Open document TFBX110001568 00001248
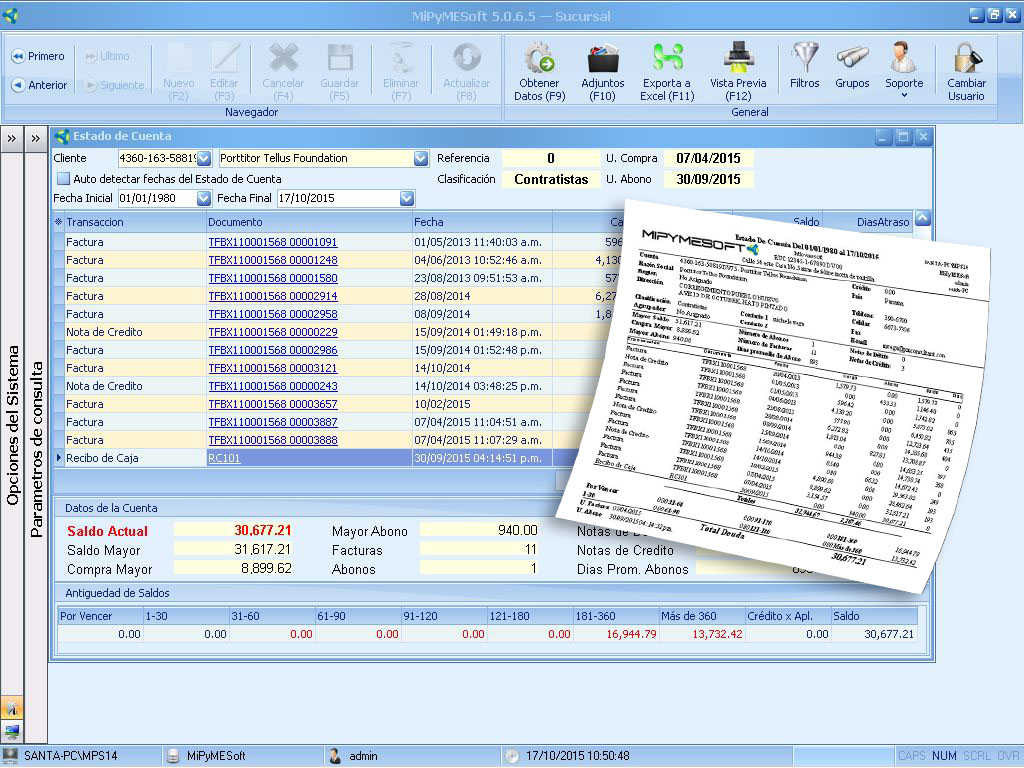 point(272,260)
